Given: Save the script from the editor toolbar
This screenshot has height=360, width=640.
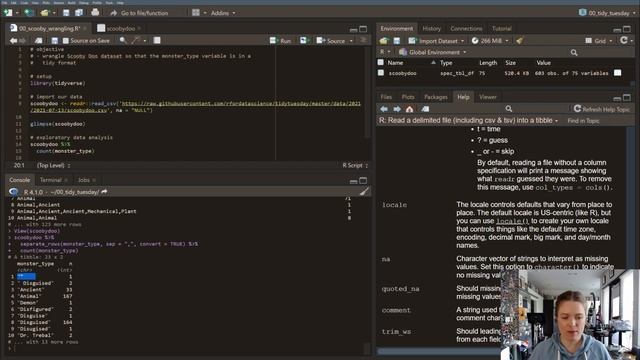Looking at the screenshot, I should pos(54,40).
